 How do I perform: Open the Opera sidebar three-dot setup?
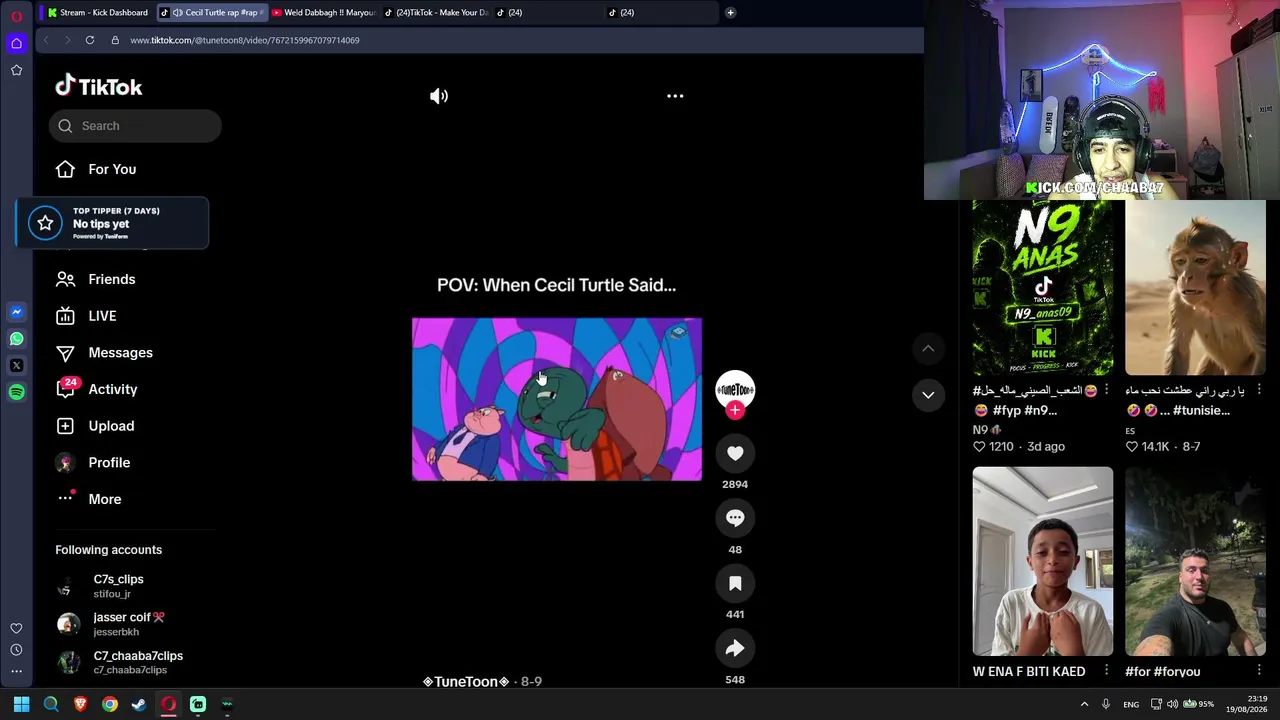[17, 672]
